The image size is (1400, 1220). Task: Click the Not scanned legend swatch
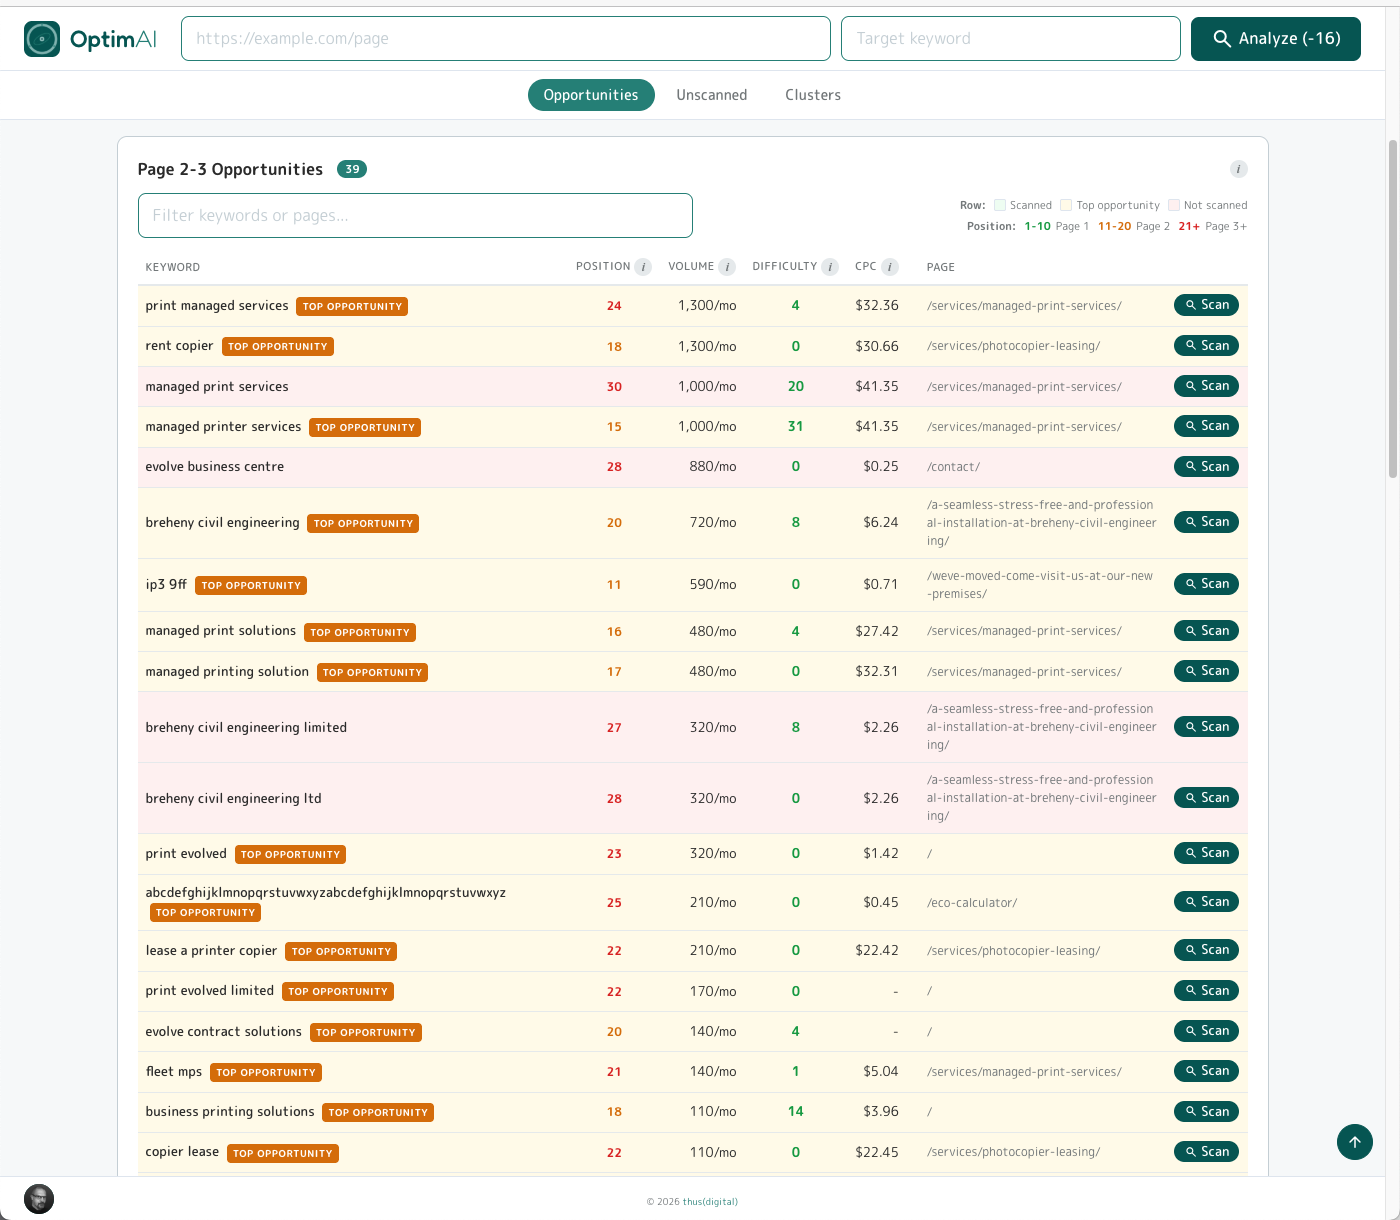click(x=1174, y=205)
